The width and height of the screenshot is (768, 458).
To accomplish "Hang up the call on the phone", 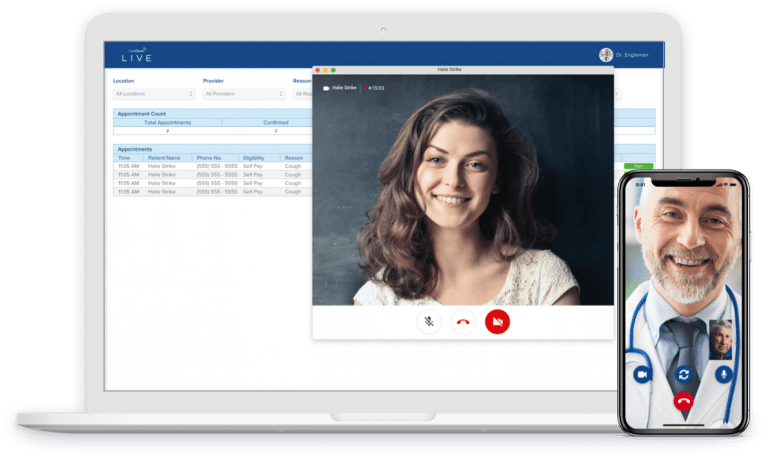I will point(683,402).
